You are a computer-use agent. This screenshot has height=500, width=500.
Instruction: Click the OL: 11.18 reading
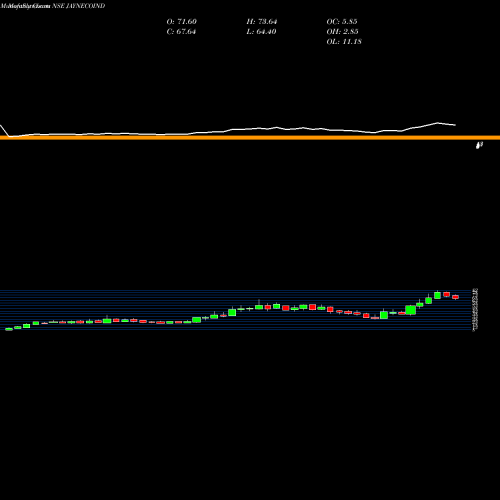344,41
